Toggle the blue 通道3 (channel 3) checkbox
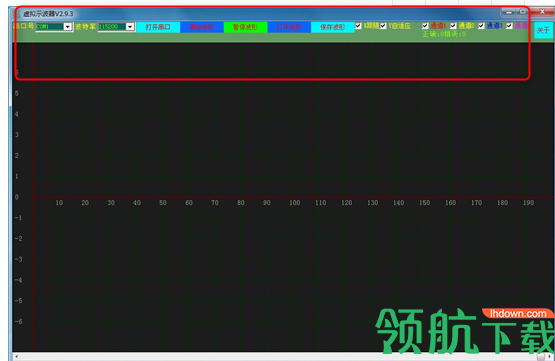Viewport: 555px width, 361px height. [x=481, y=26]
